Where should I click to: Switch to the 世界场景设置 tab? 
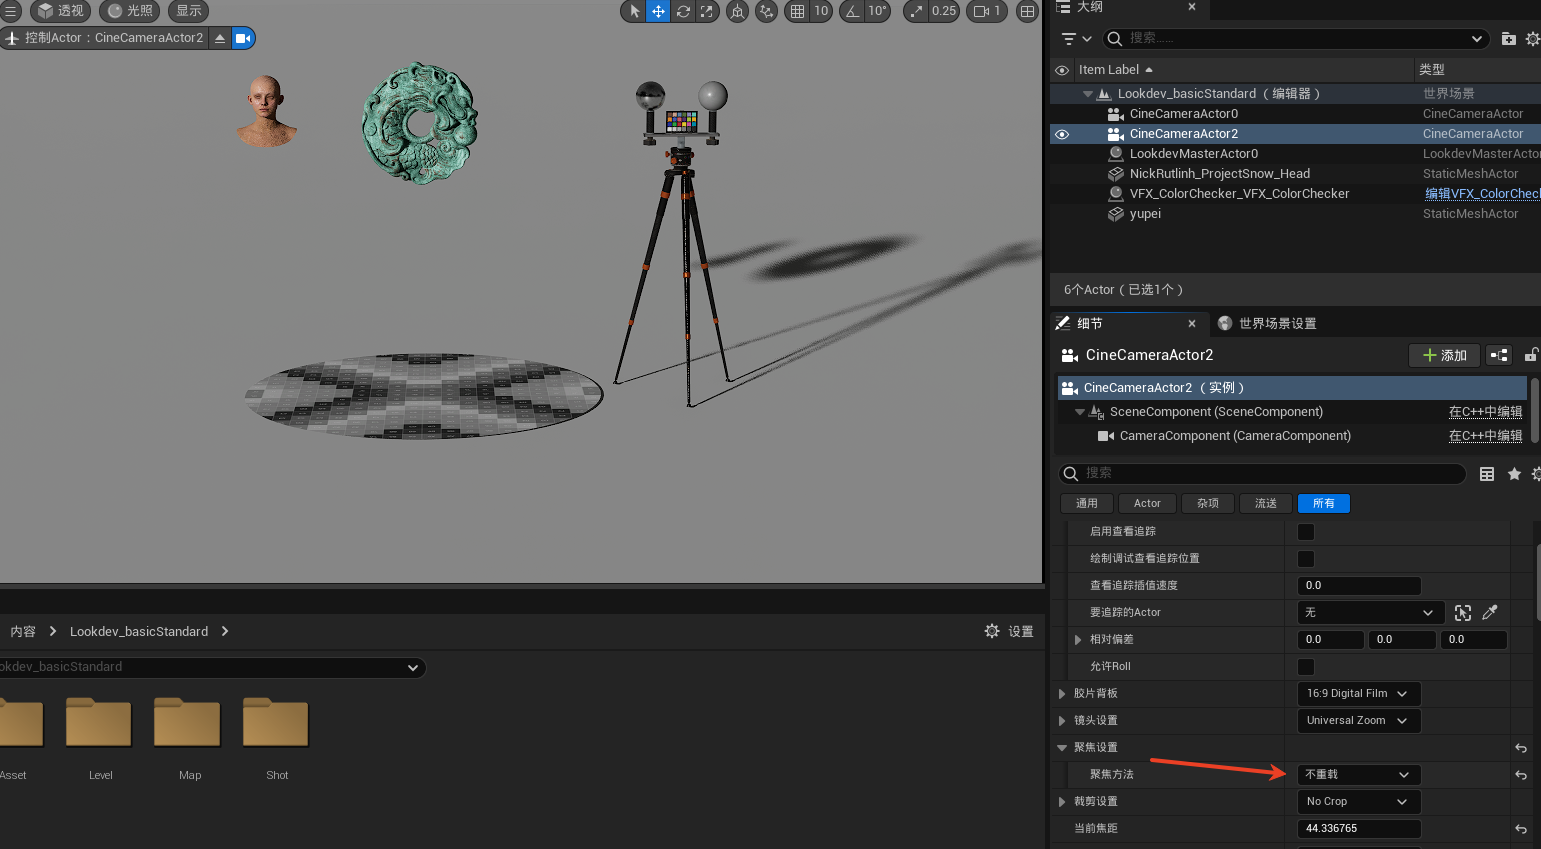tap(1276, 324)
